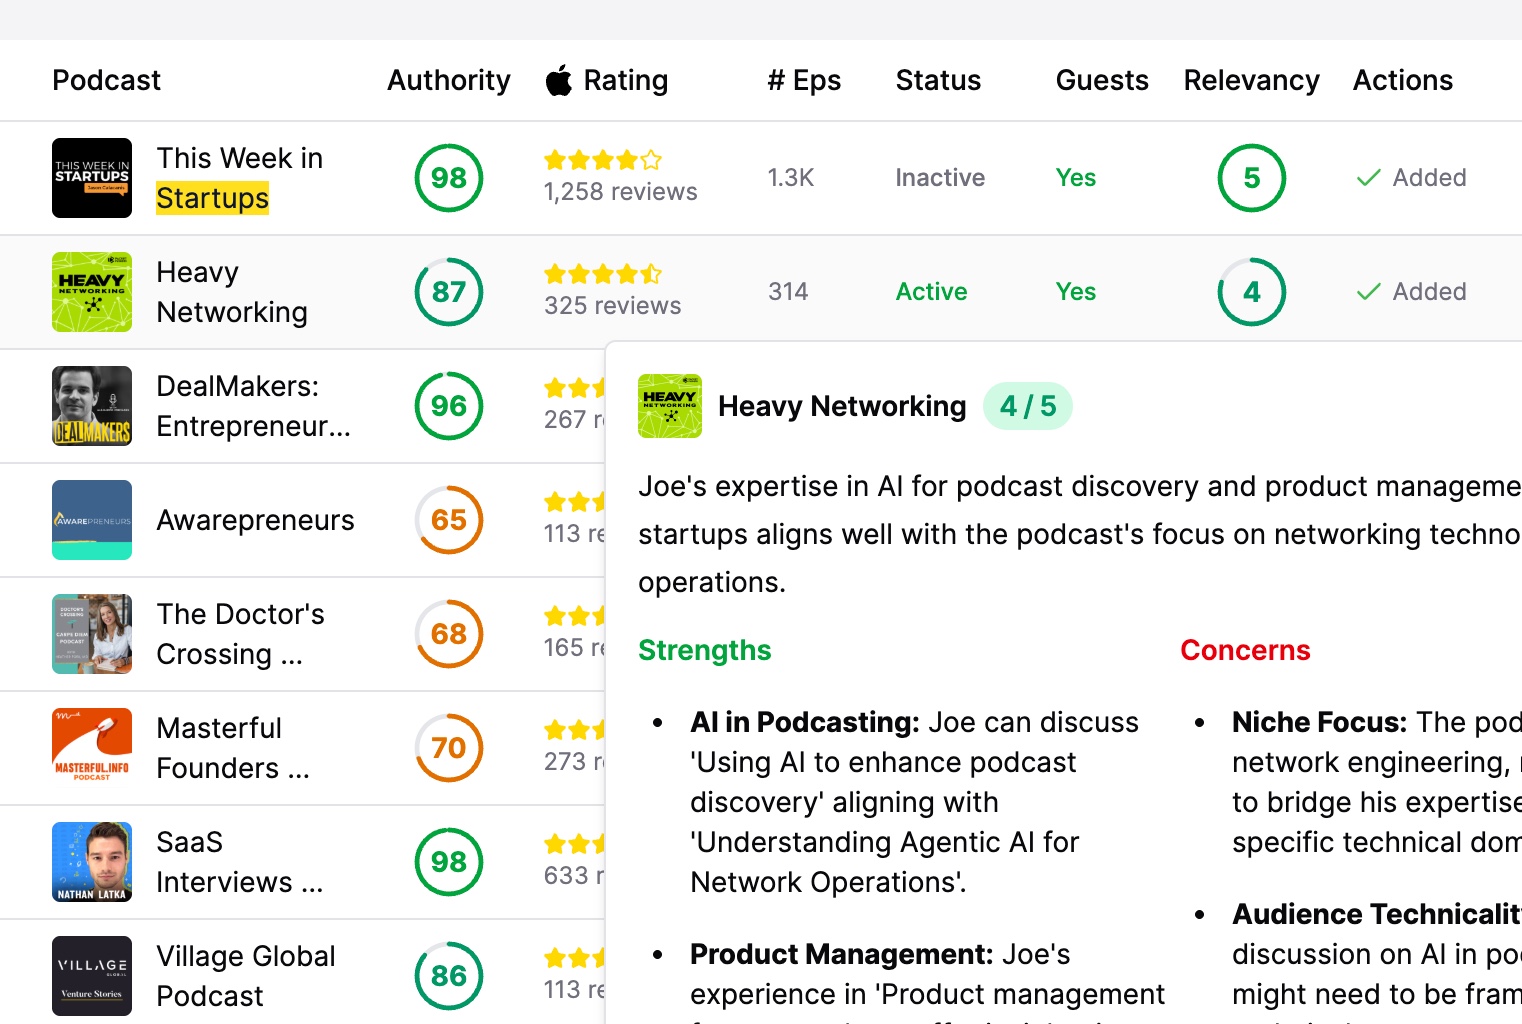Open Heavy Networking podcast artwork in table row
The image size is (1522, 1024).
pos(92,292)
